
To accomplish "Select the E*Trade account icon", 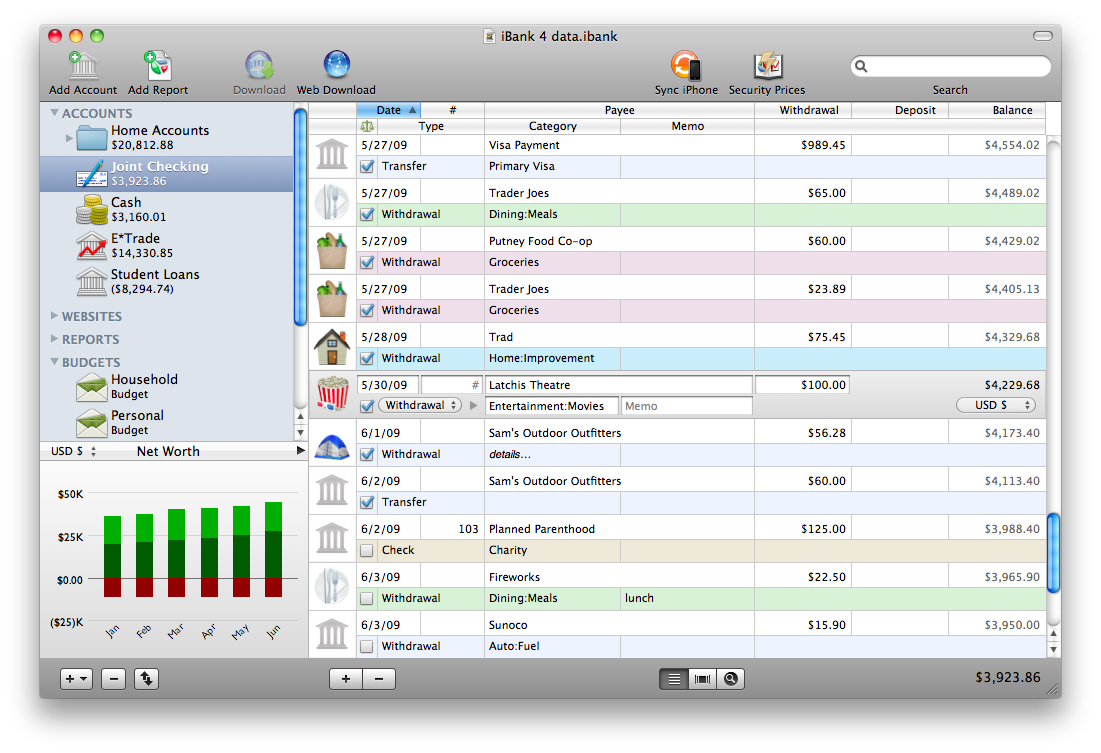I will (91, 245).
